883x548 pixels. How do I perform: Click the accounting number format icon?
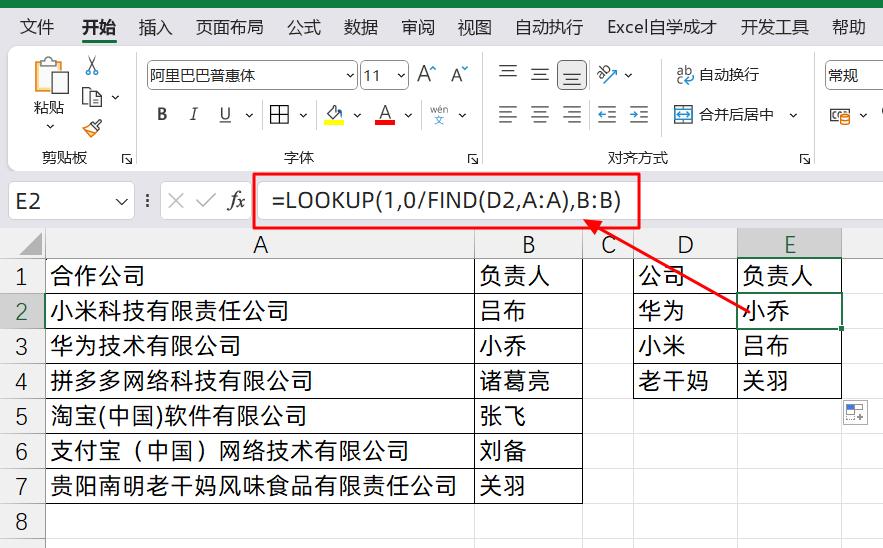pos(840,115)
